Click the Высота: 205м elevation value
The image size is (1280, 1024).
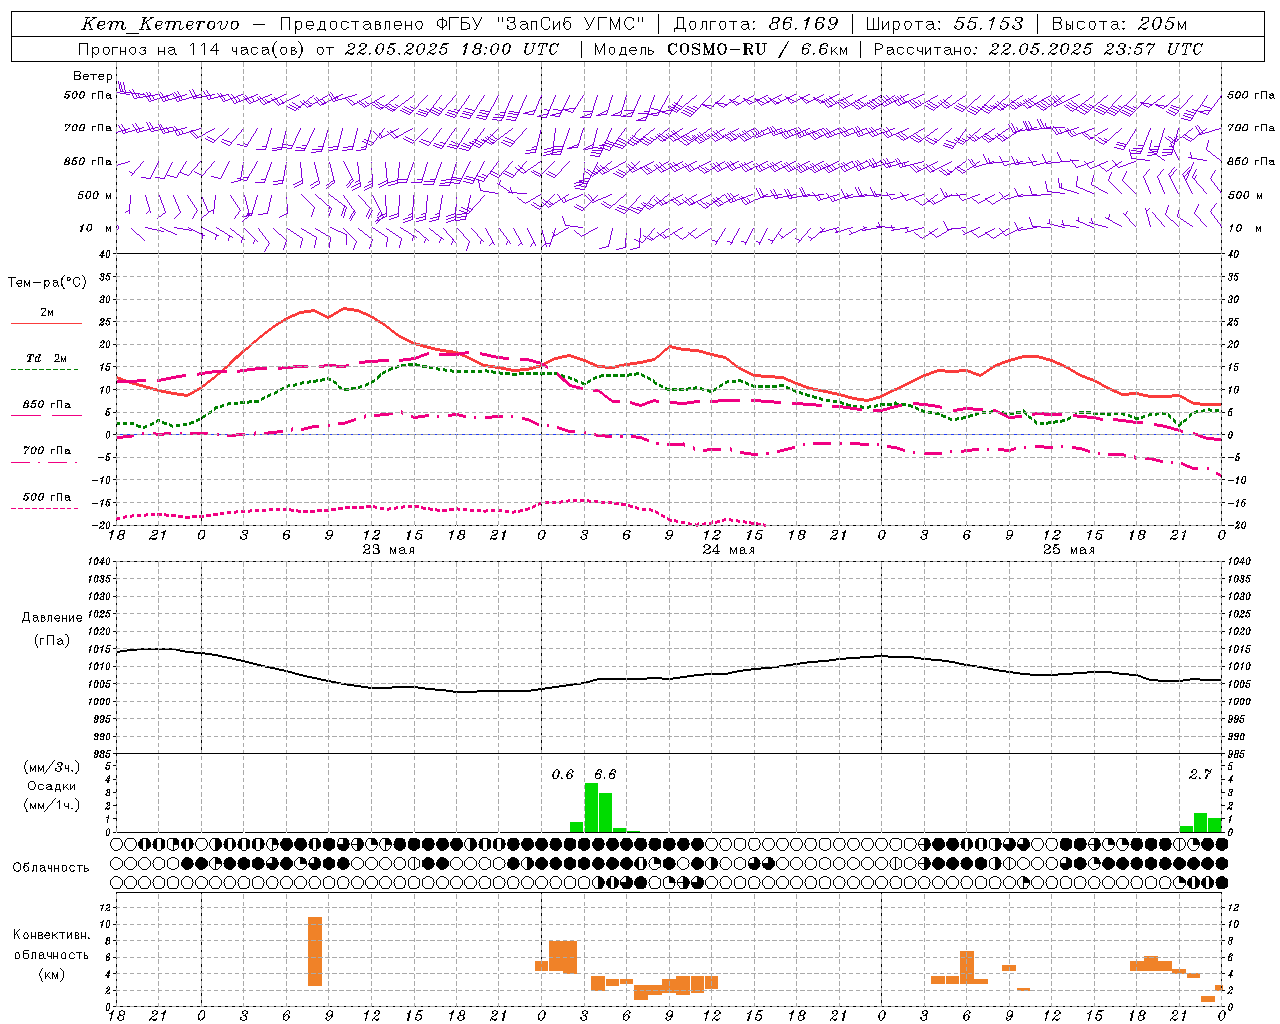coord(1119,24)
